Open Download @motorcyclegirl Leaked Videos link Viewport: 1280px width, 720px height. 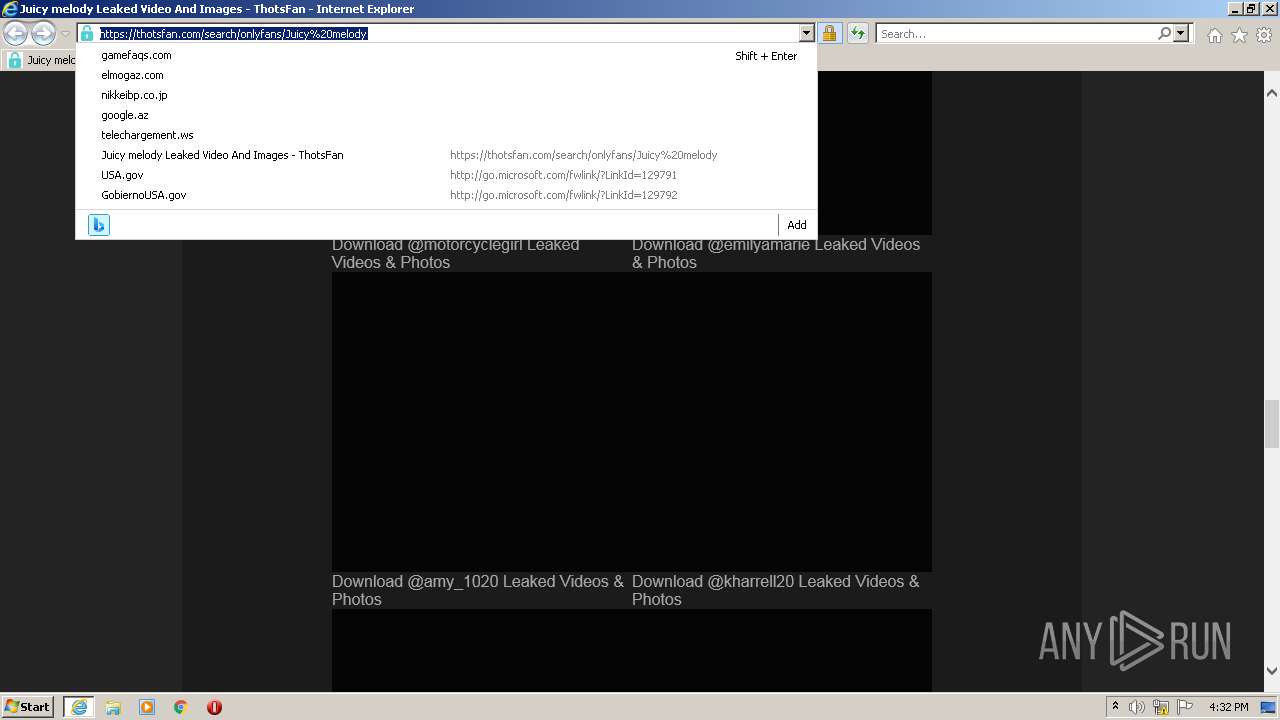tap(455, 253)
